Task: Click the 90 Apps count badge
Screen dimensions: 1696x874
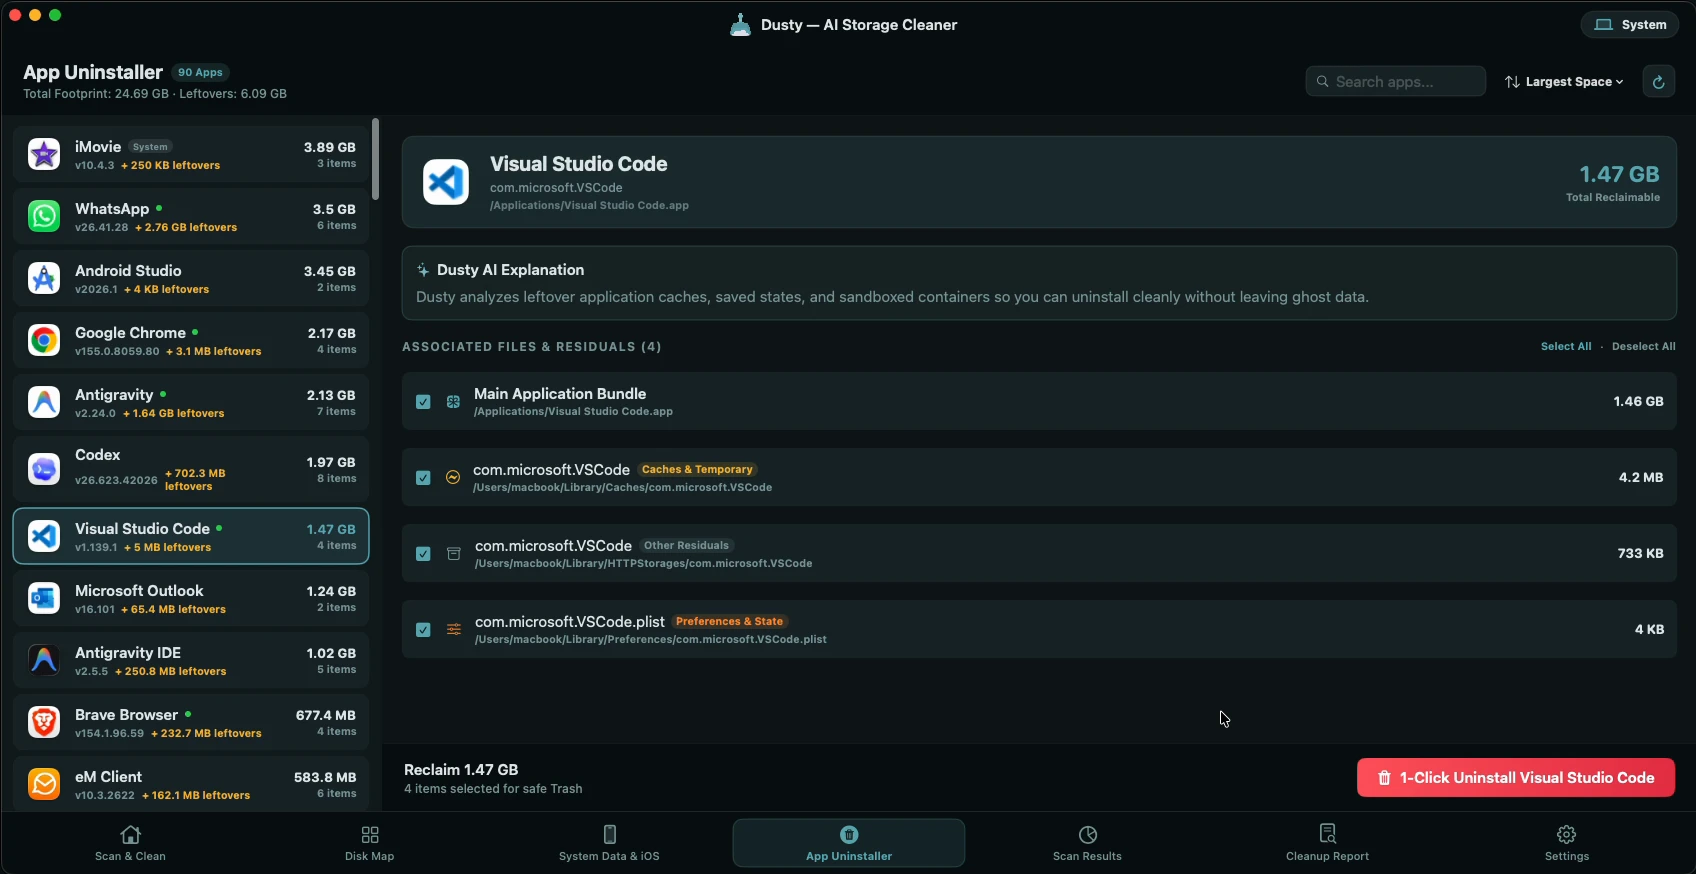Action: point(200,73)
